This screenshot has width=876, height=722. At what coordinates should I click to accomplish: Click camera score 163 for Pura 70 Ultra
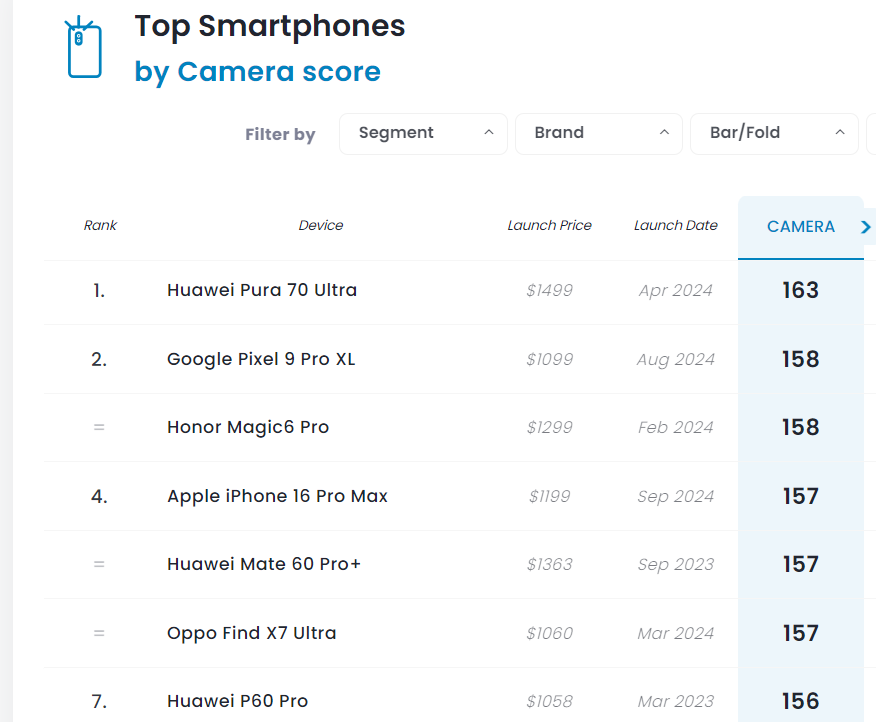(x=800, y=290)
